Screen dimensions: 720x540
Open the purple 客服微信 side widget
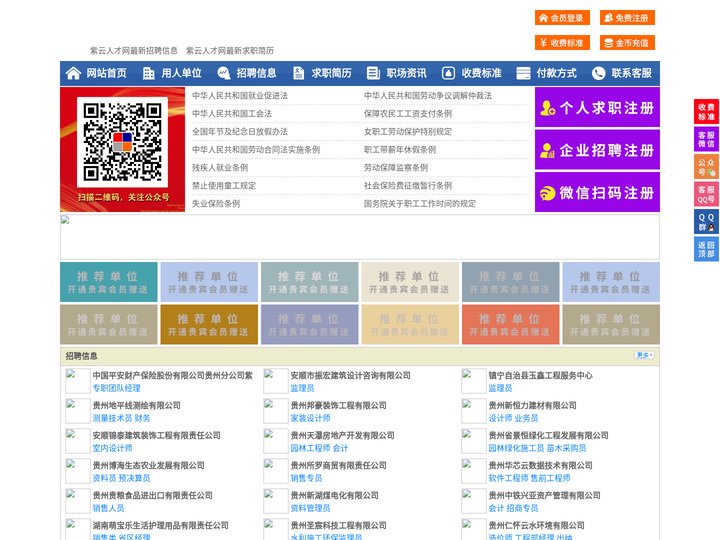tap(706, 139)
